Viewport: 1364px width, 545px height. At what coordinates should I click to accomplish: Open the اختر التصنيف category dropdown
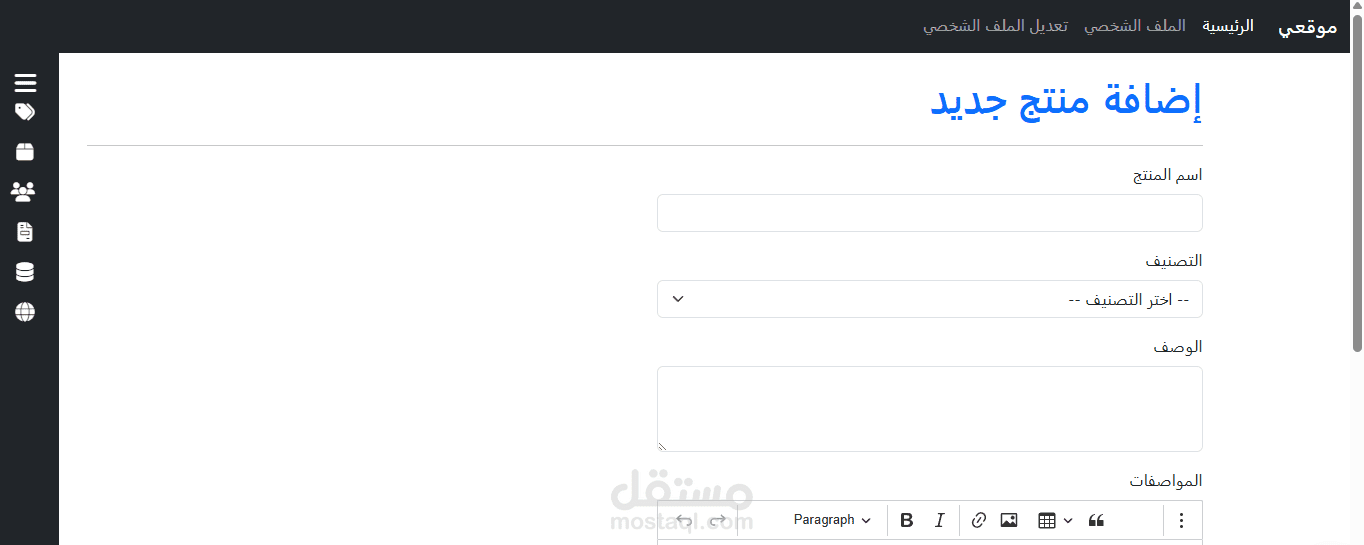pyautogui.click(x=930, y=299)
